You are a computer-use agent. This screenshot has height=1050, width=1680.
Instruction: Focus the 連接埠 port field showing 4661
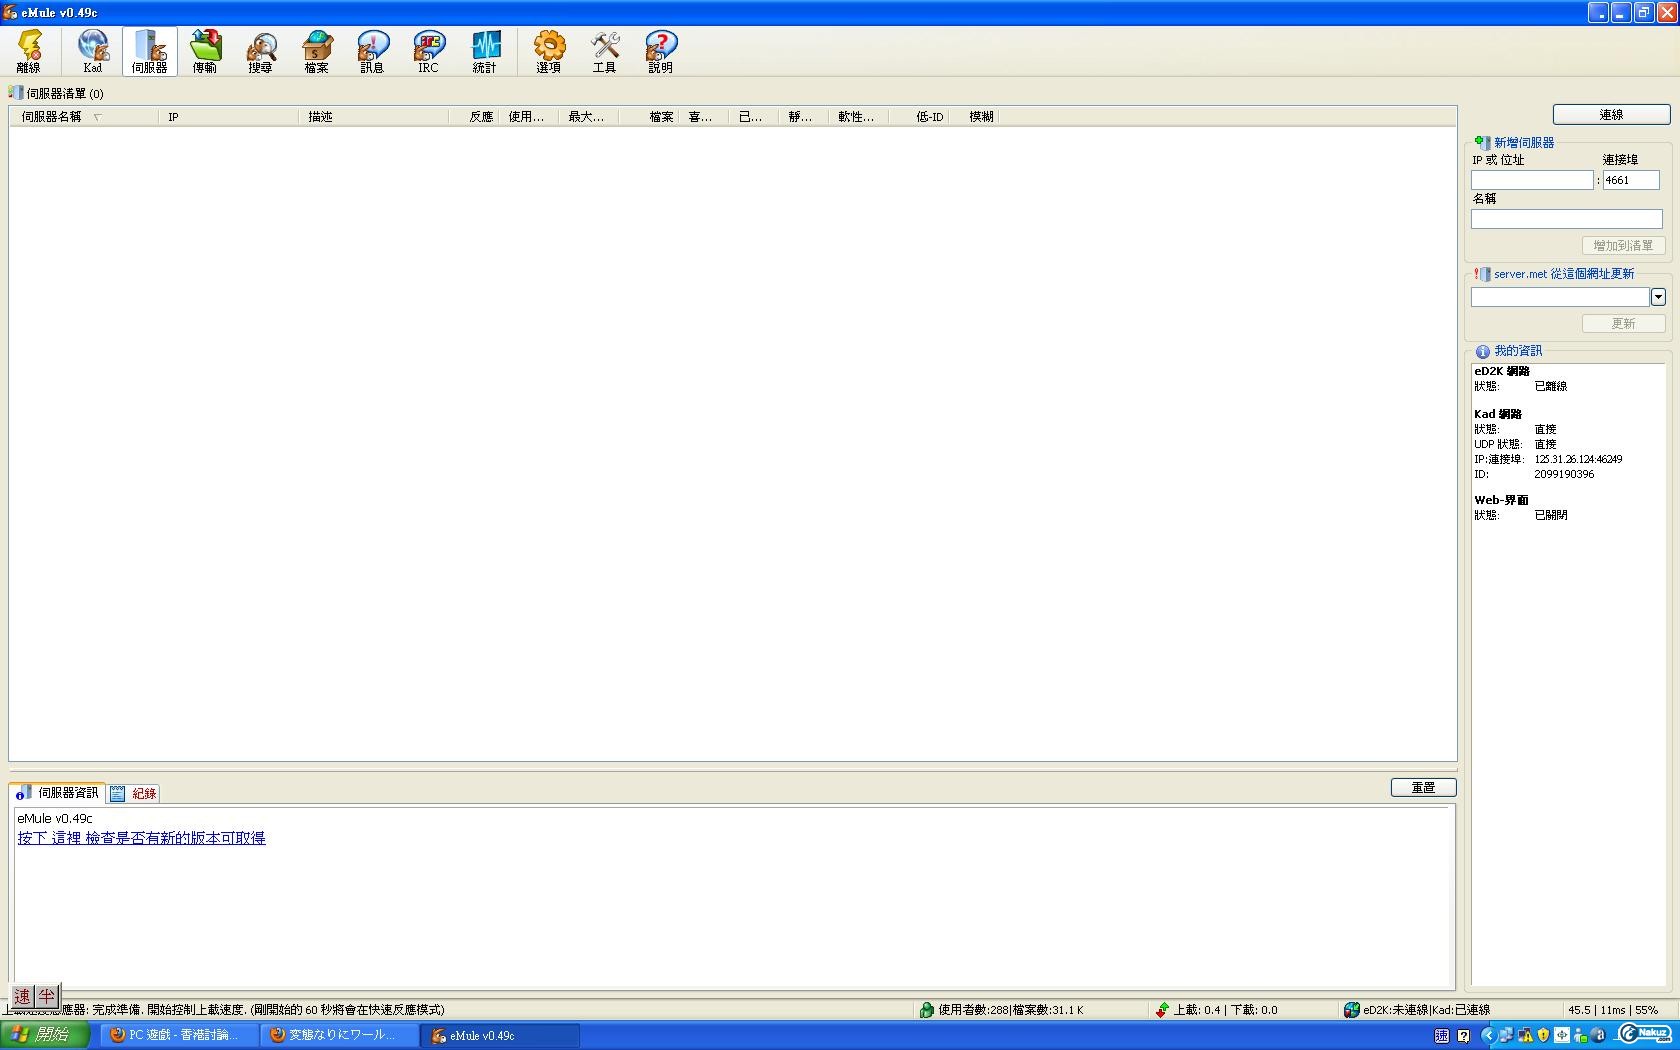coord(1631,180)
